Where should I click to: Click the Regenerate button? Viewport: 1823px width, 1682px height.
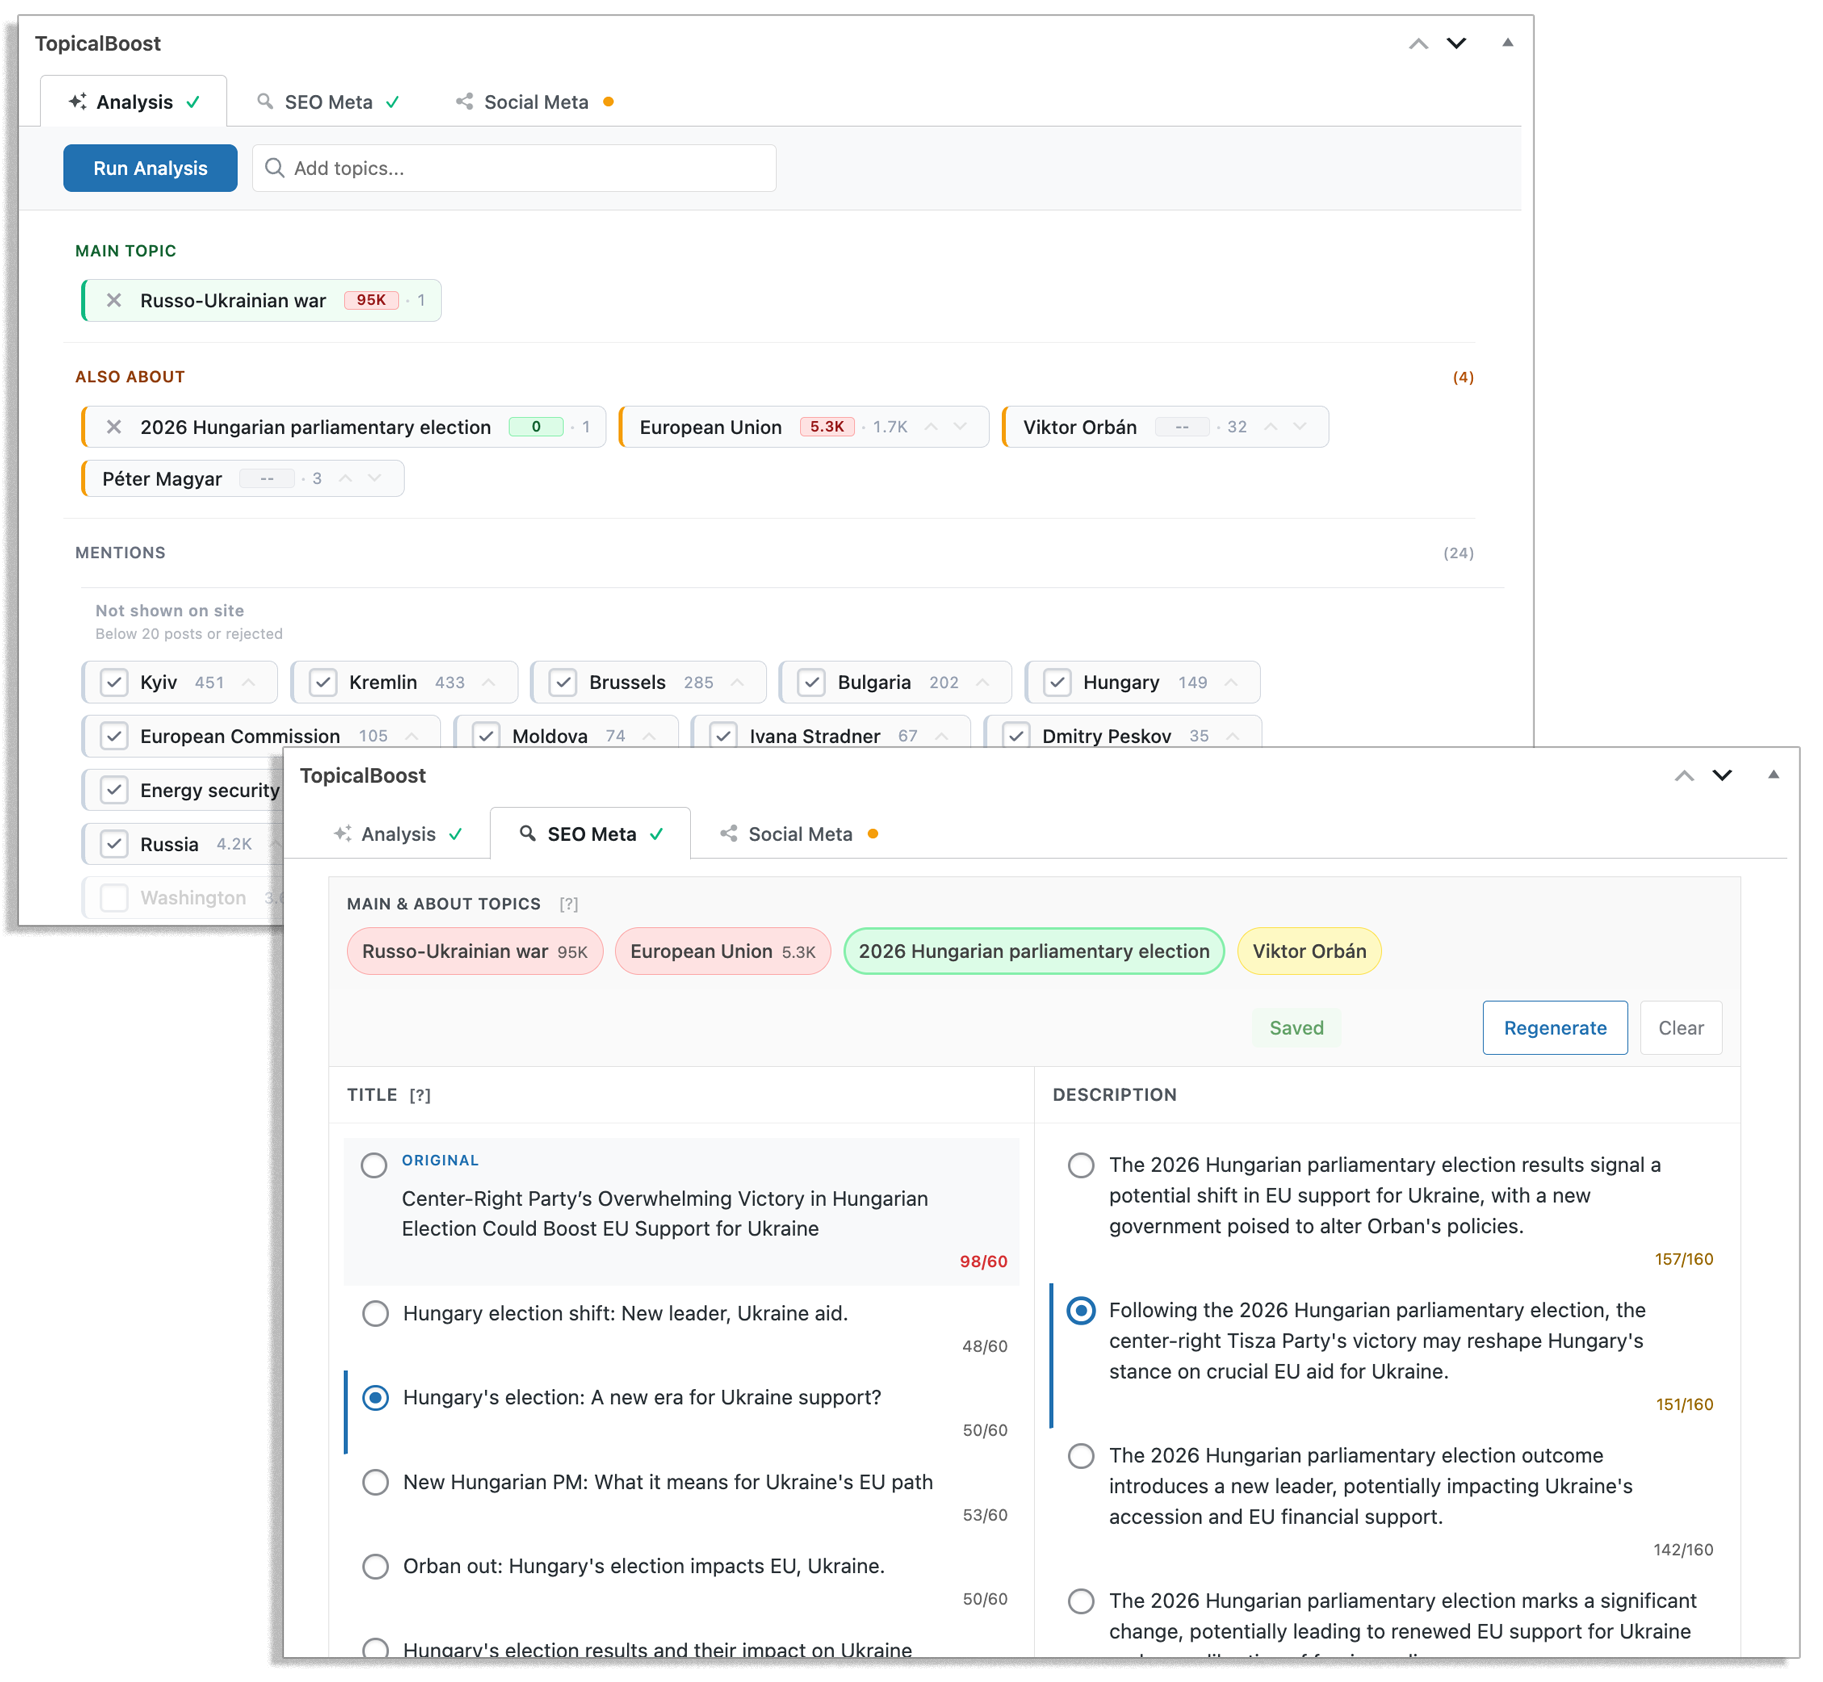click(x=1554, y=1028)
